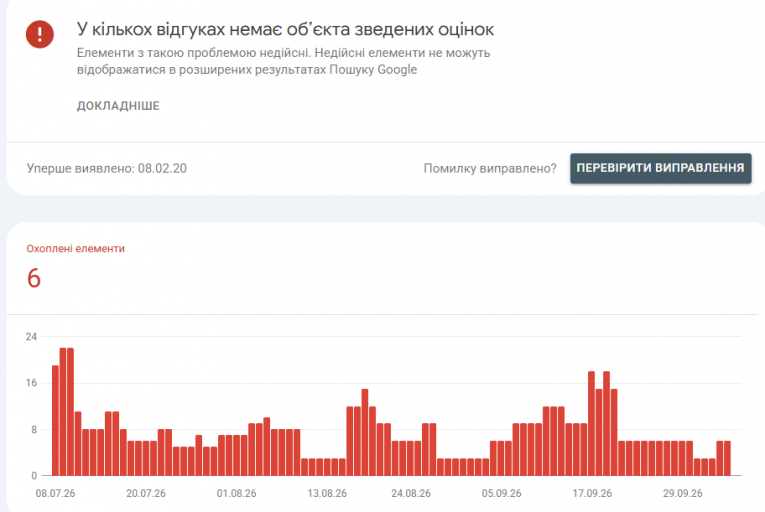
Task: Click the 'Помилку виправлено?' label
Action: [x=490, y=168]
